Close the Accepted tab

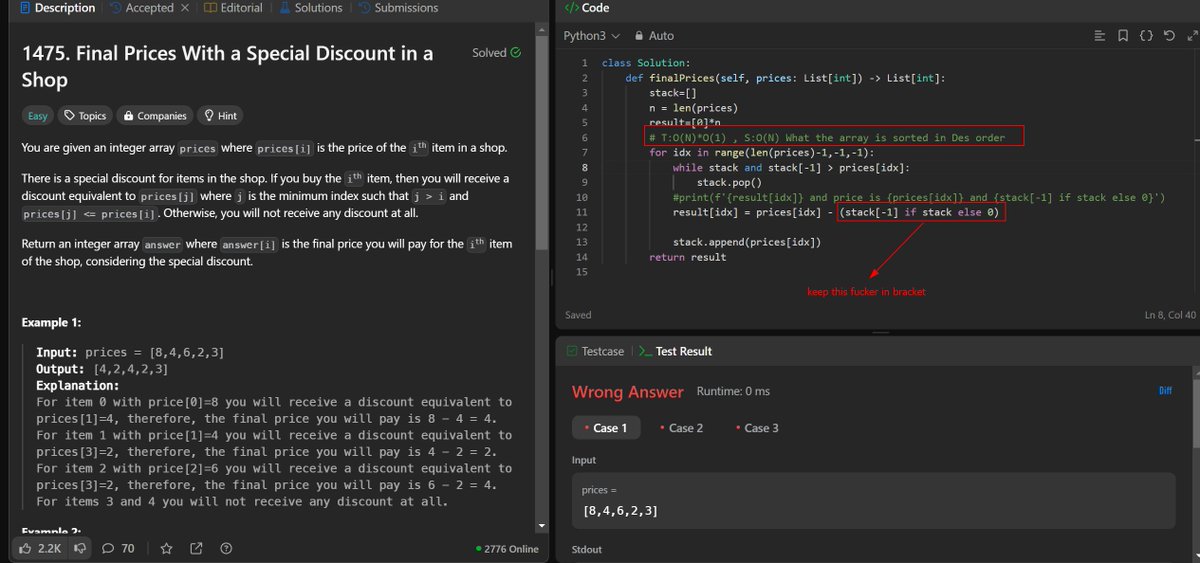[185, 8]
